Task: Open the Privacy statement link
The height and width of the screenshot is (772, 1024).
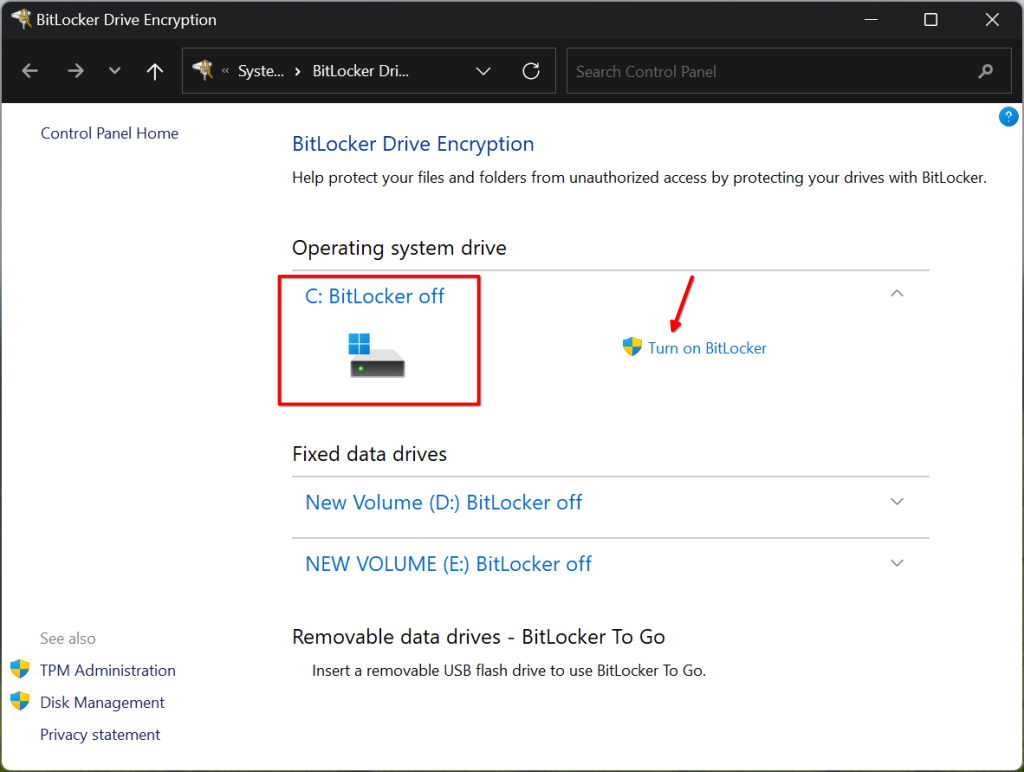Action: (100, 735)
